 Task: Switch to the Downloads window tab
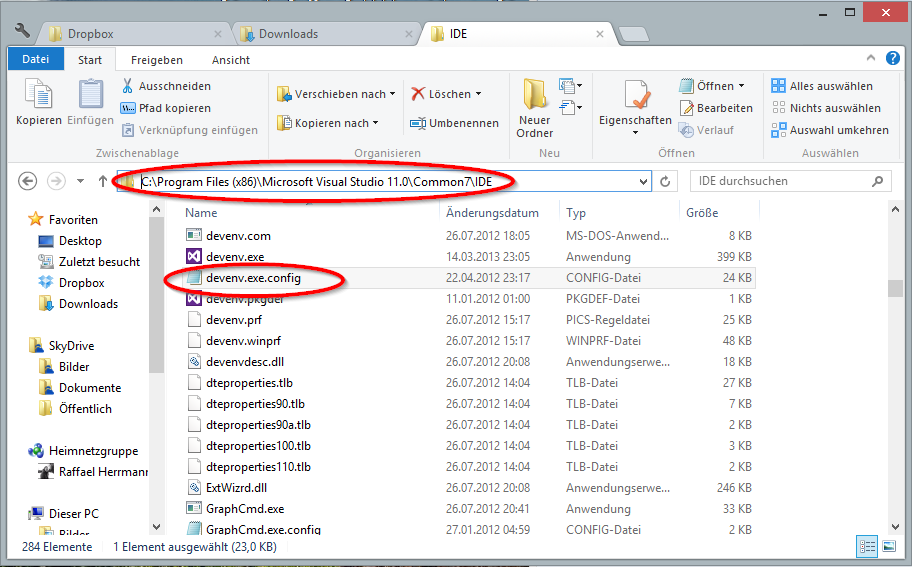point(326,34)
